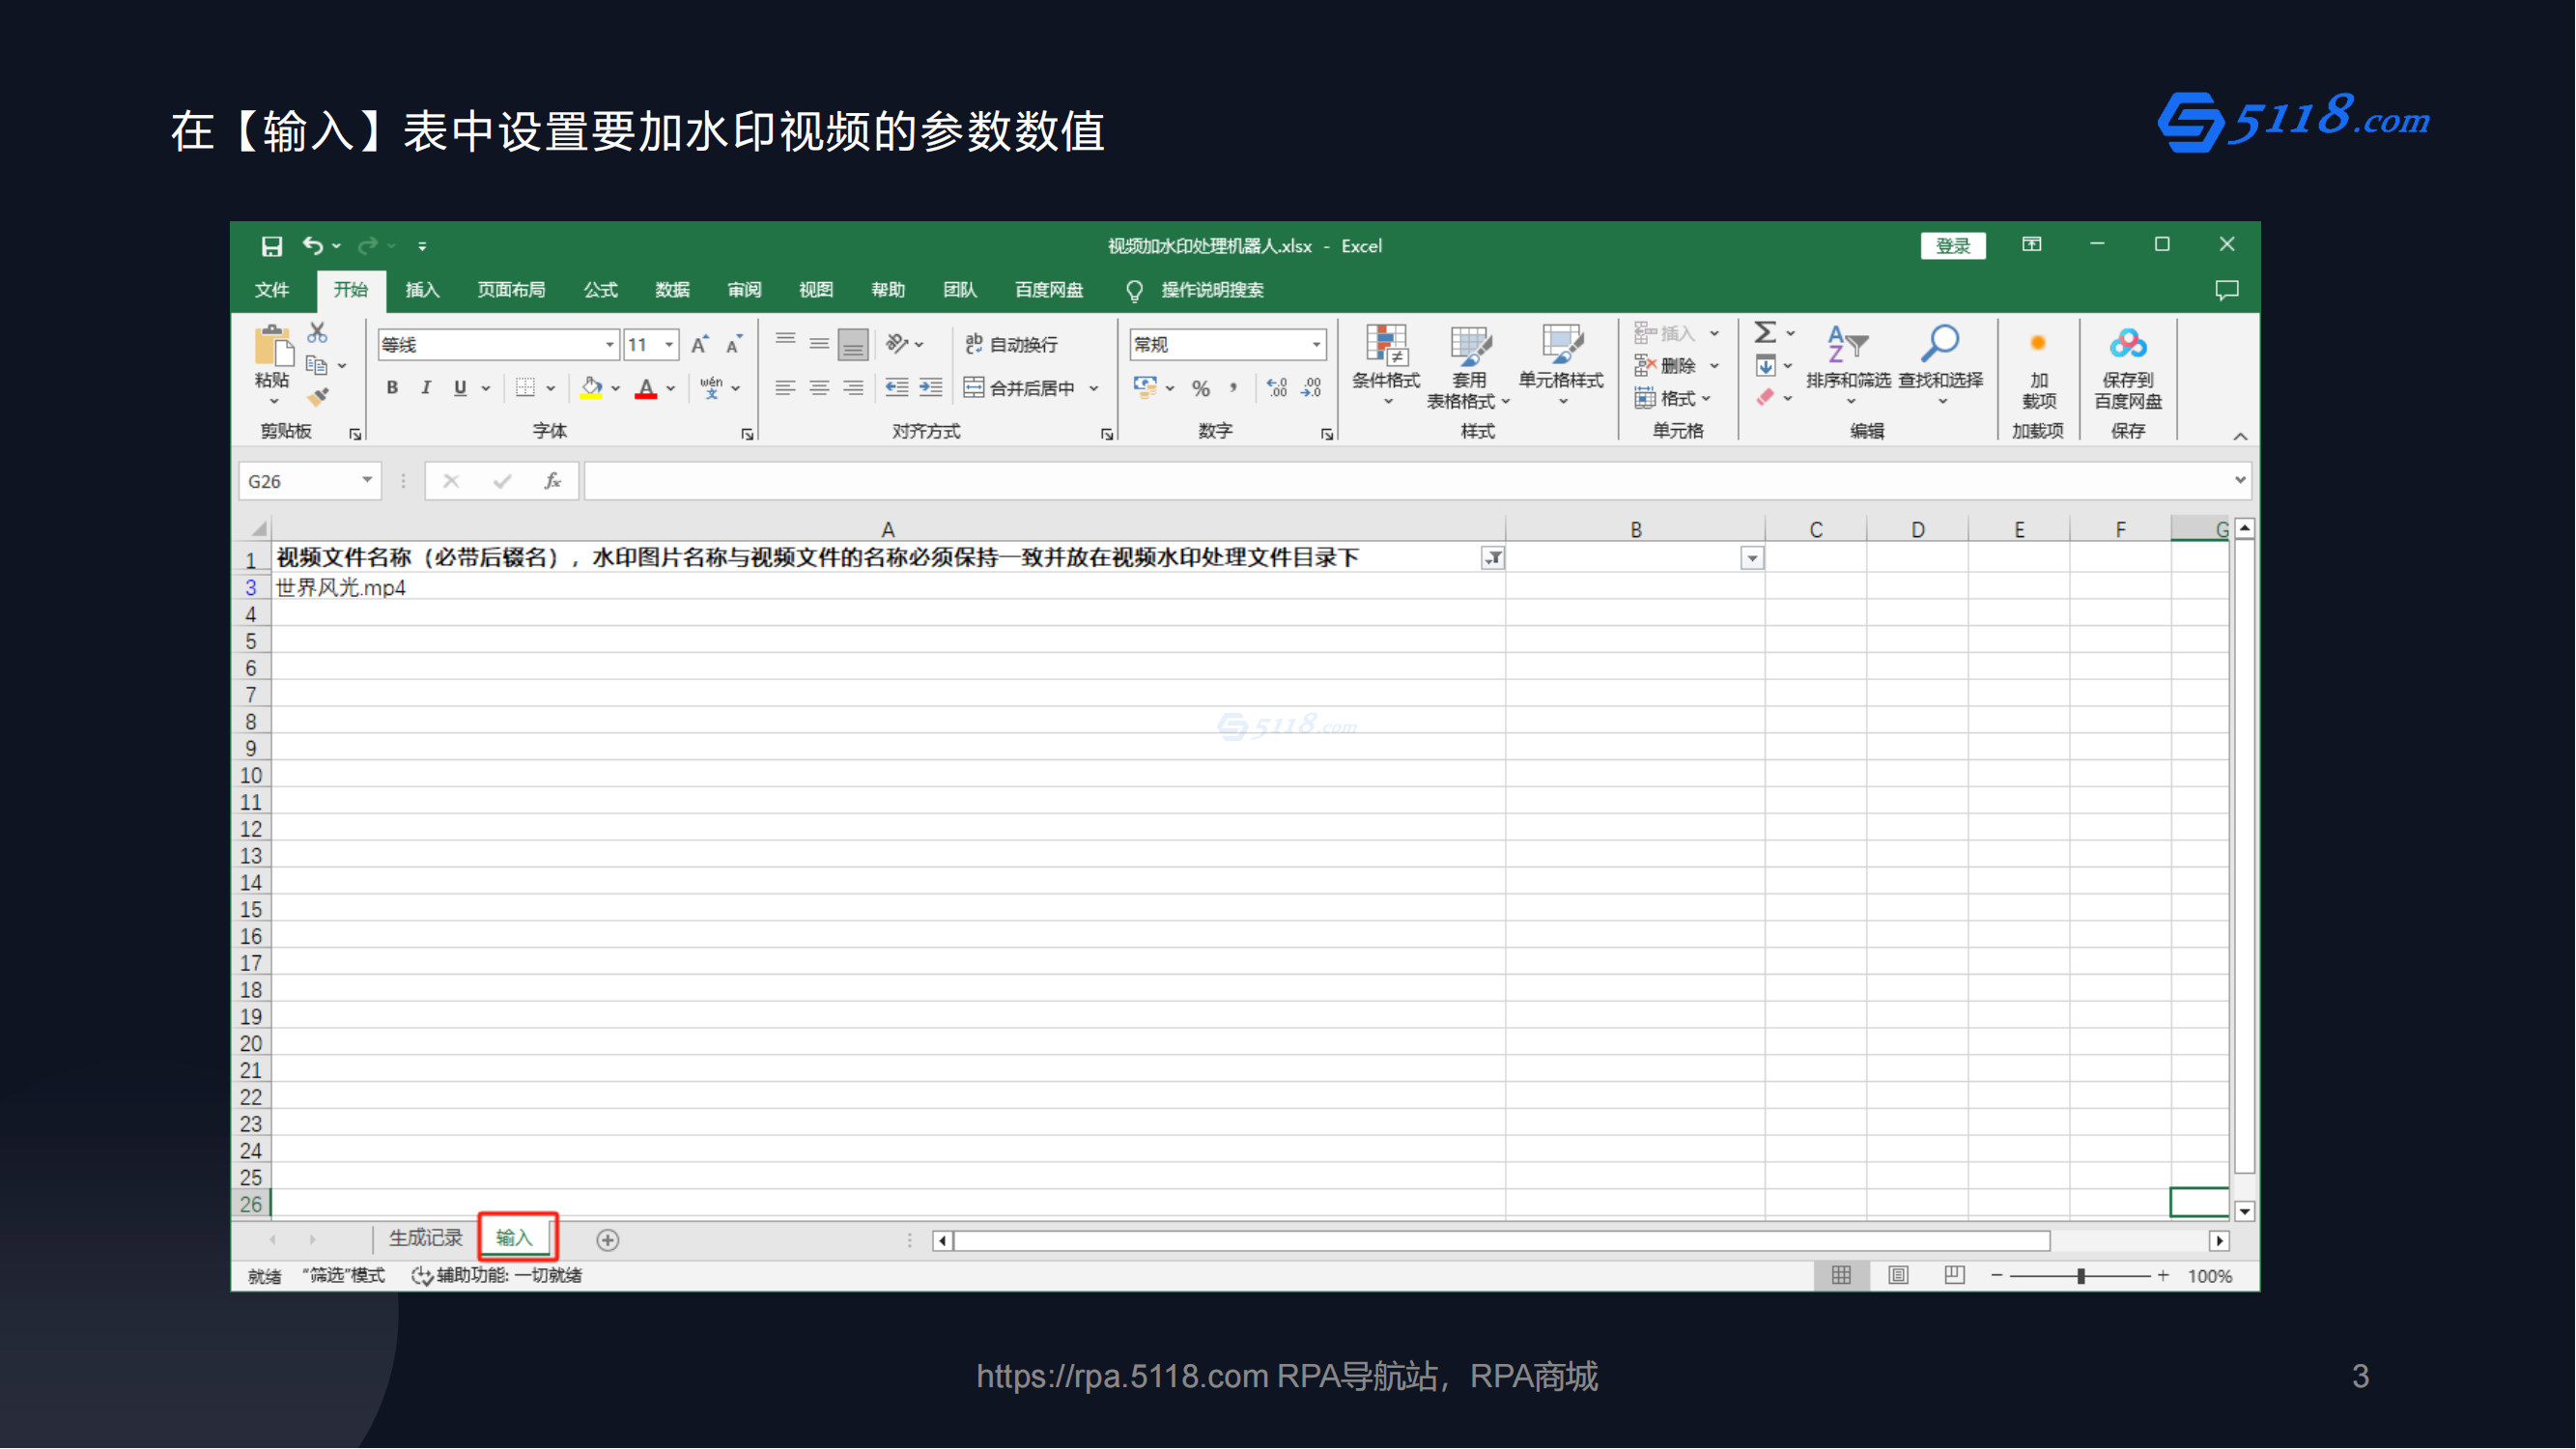Click the Name Box showing G26
This screenshot has width=2576, height=1449.
click(298, 482)
